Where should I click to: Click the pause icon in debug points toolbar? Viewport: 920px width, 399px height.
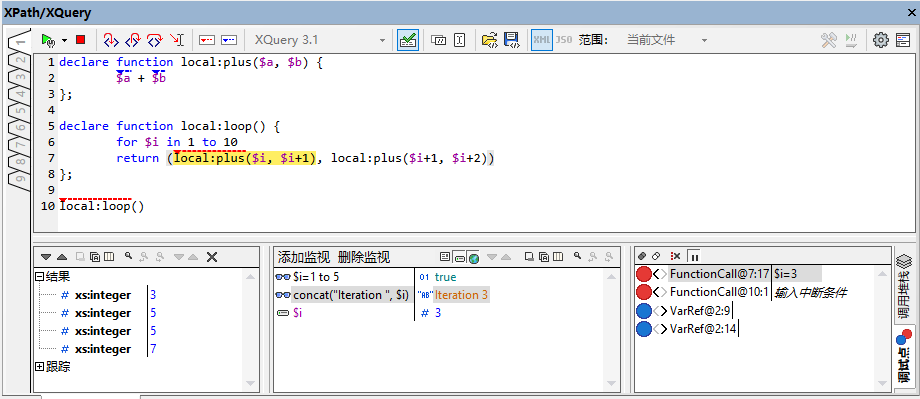[694, 256]
